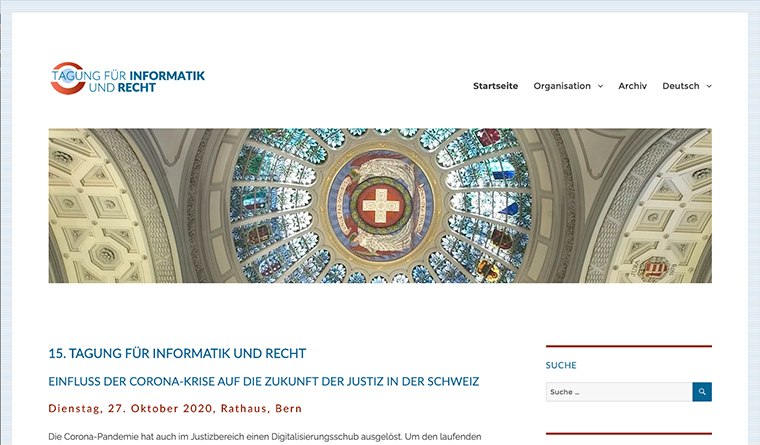The width and height of the screenshot is (760, 445).
Task: Click paragraph starting Die Corona-Pandemie
Action: click(265, 437)
